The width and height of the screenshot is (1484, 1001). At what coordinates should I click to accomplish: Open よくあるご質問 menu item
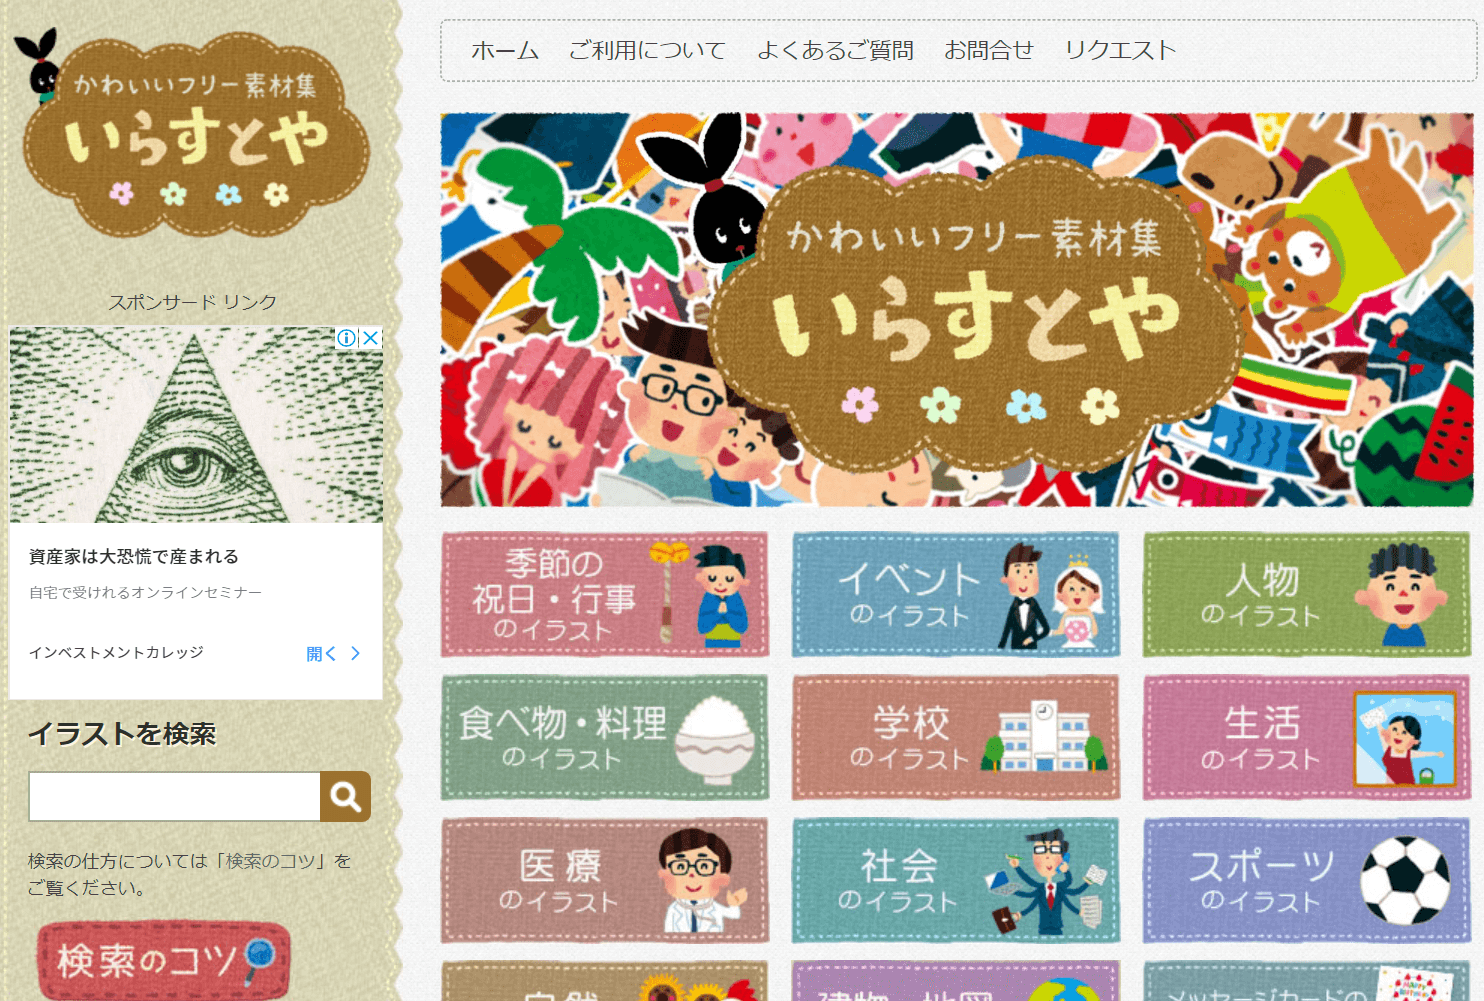pos(835,50)
